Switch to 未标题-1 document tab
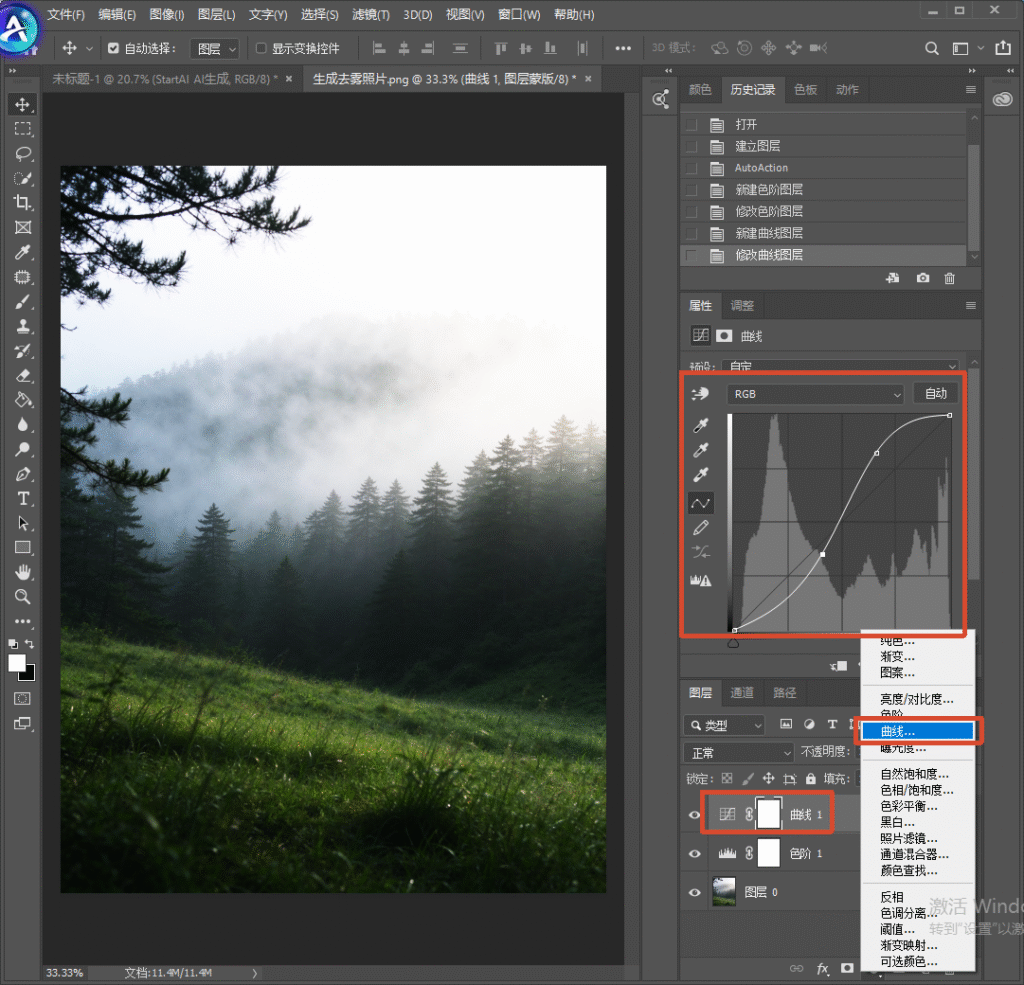 pos(165,79)
